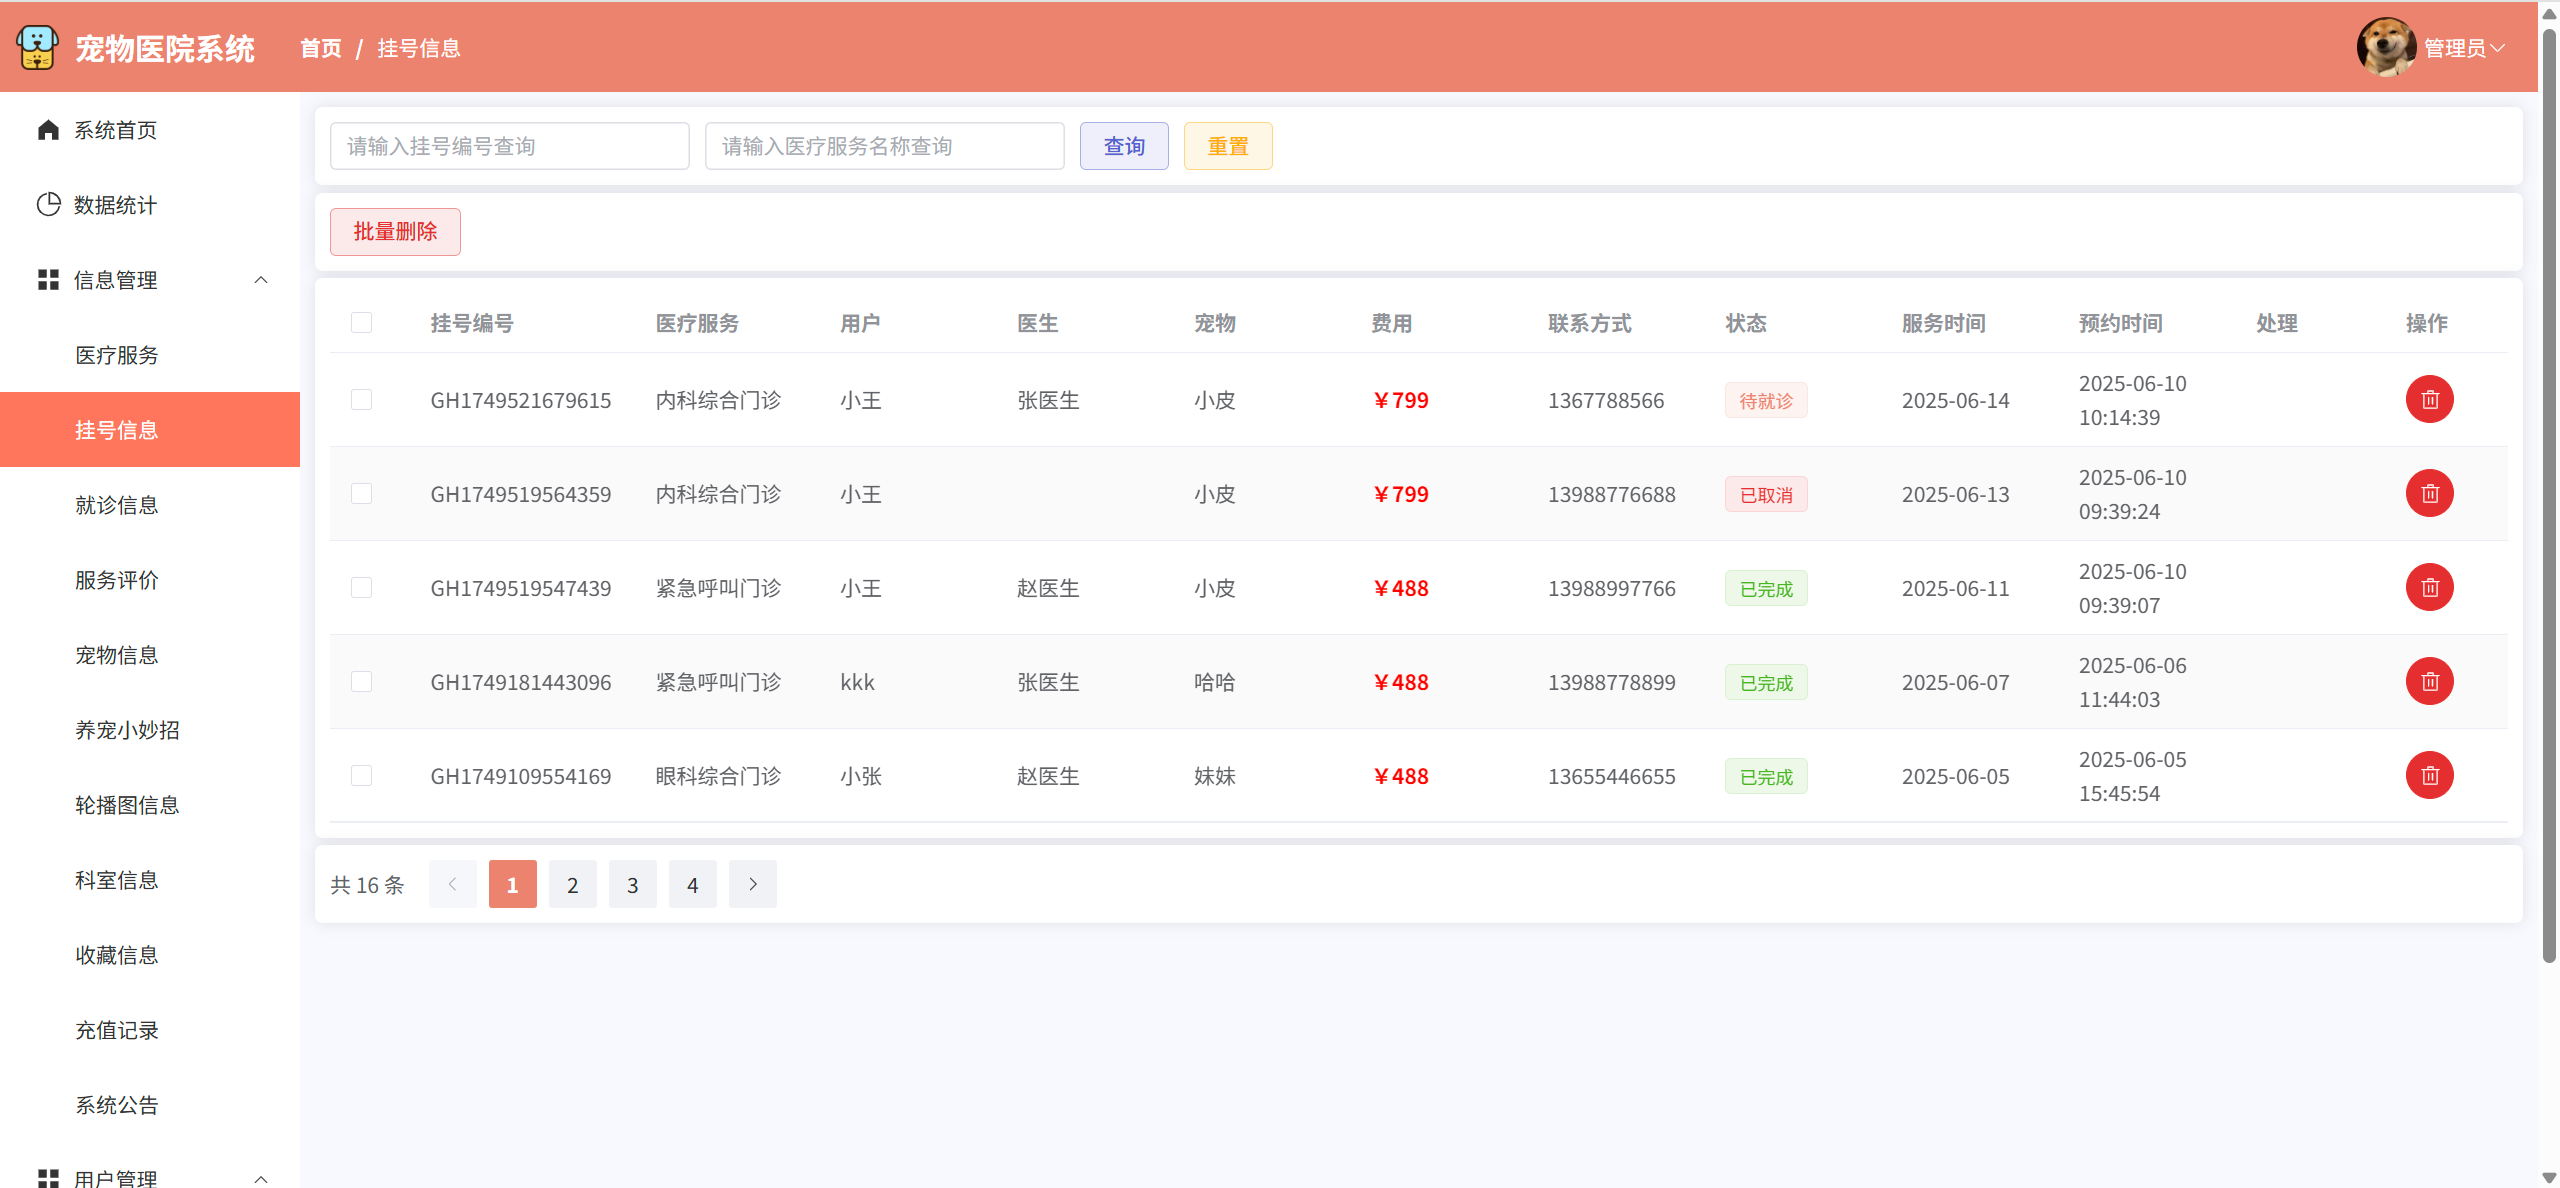Delete registration GH1749521679615 via trash icon
This screenshot has width=2560, height=1188.
pyautogui.click(x=2429, y=400)
